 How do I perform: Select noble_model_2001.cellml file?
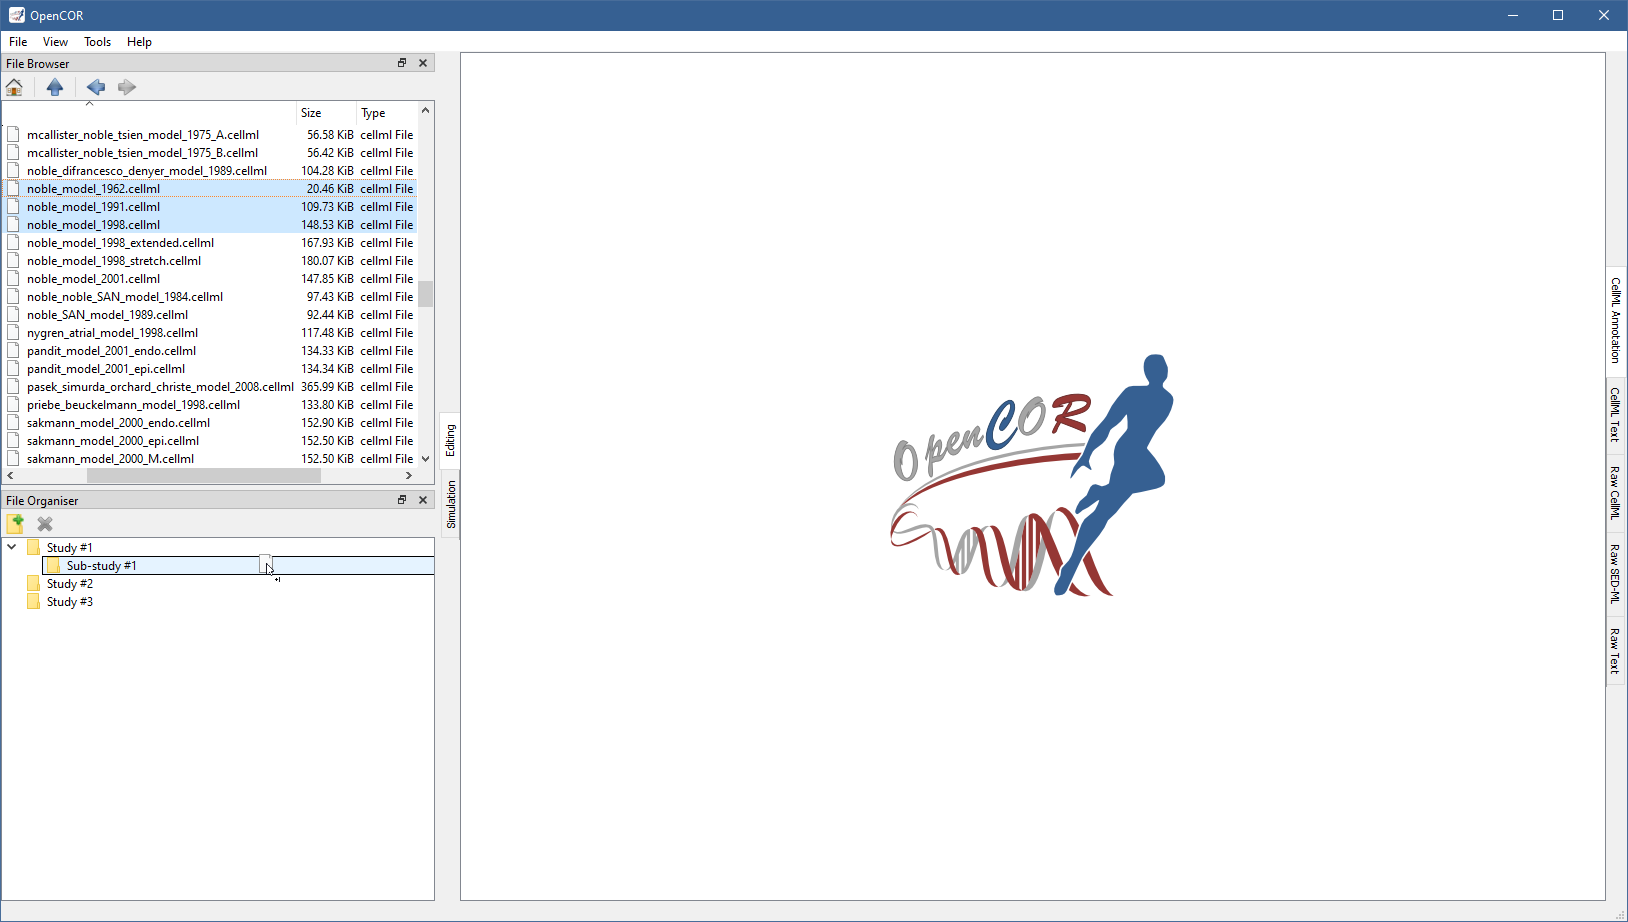[x=93, y=279]
